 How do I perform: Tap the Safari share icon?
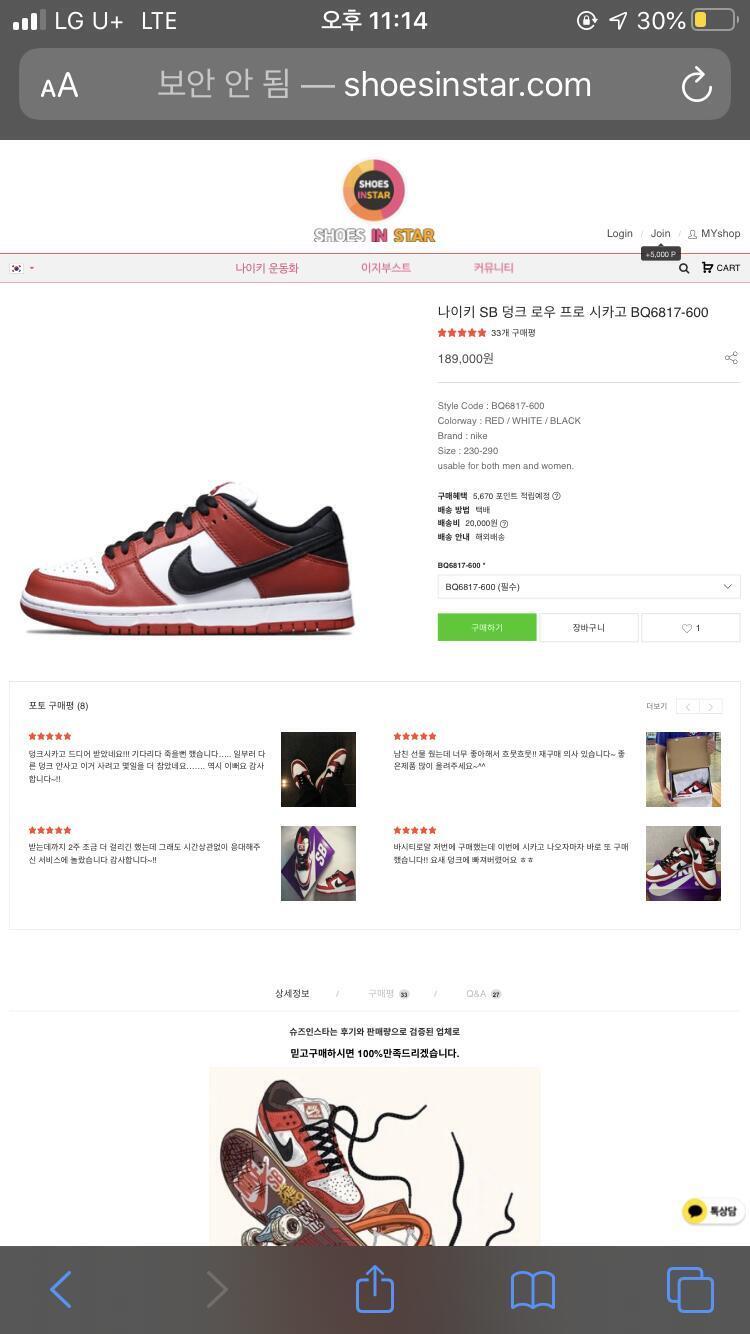coord(375,1289)
